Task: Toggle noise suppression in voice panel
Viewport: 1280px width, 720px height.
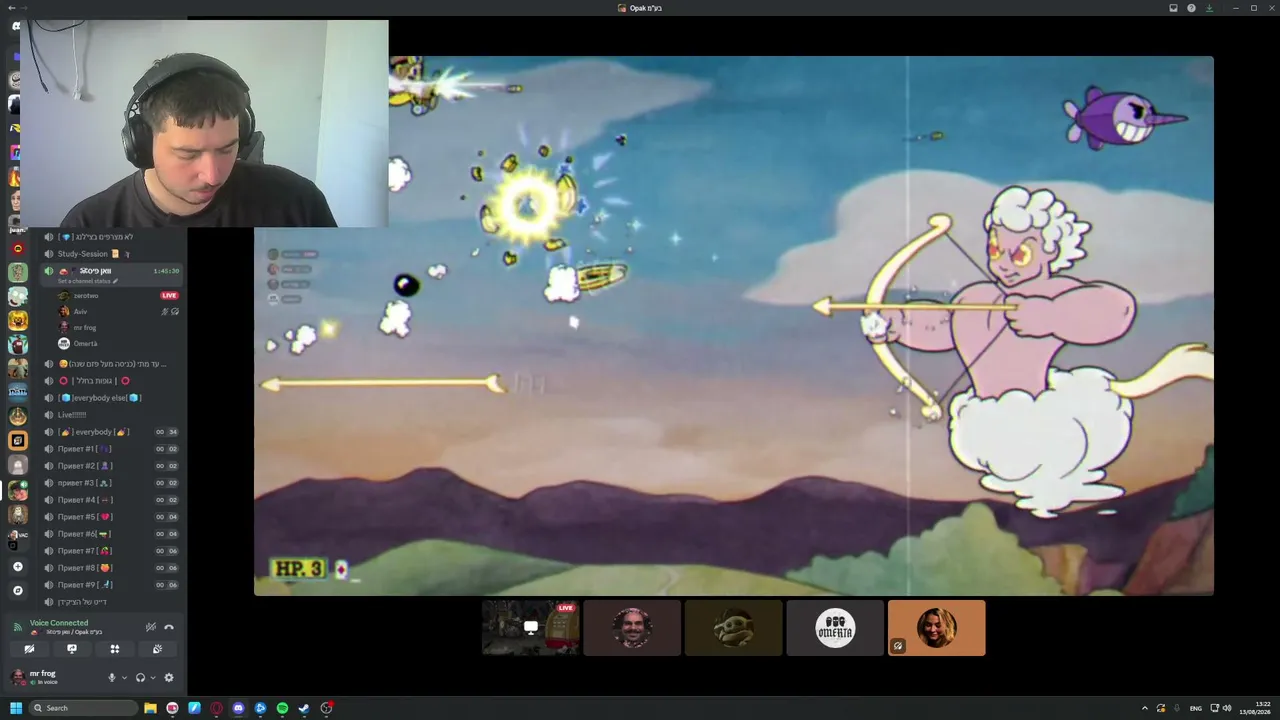Action: [151, 627]
